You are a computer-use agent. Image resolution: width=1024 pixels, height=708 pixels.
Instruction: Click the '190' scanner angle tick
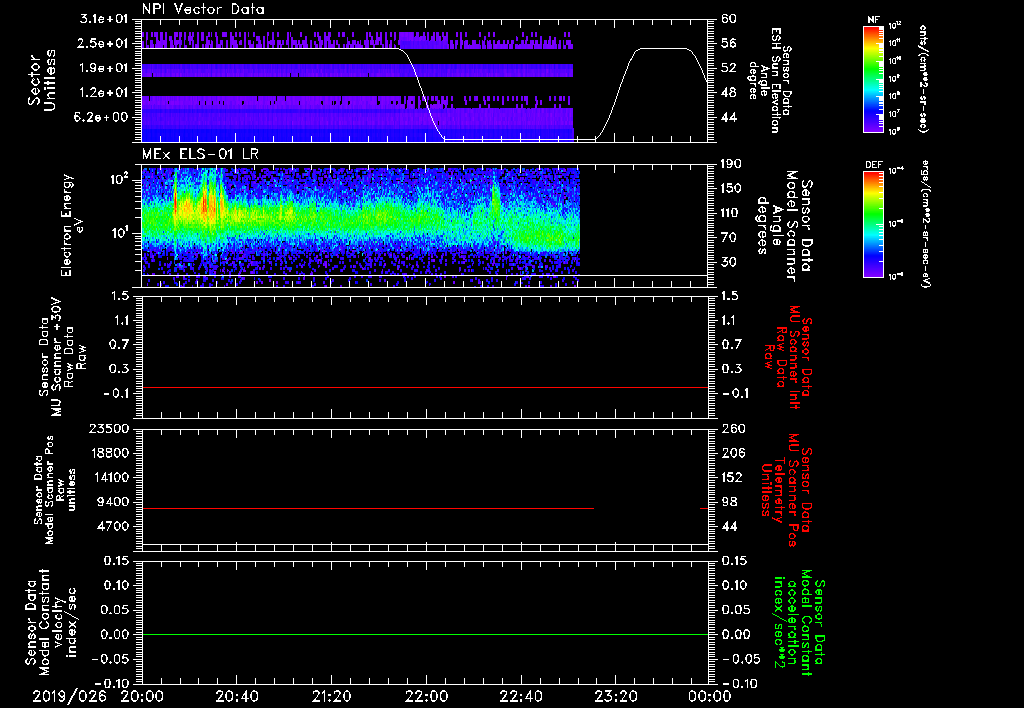[x=733, y=164]
